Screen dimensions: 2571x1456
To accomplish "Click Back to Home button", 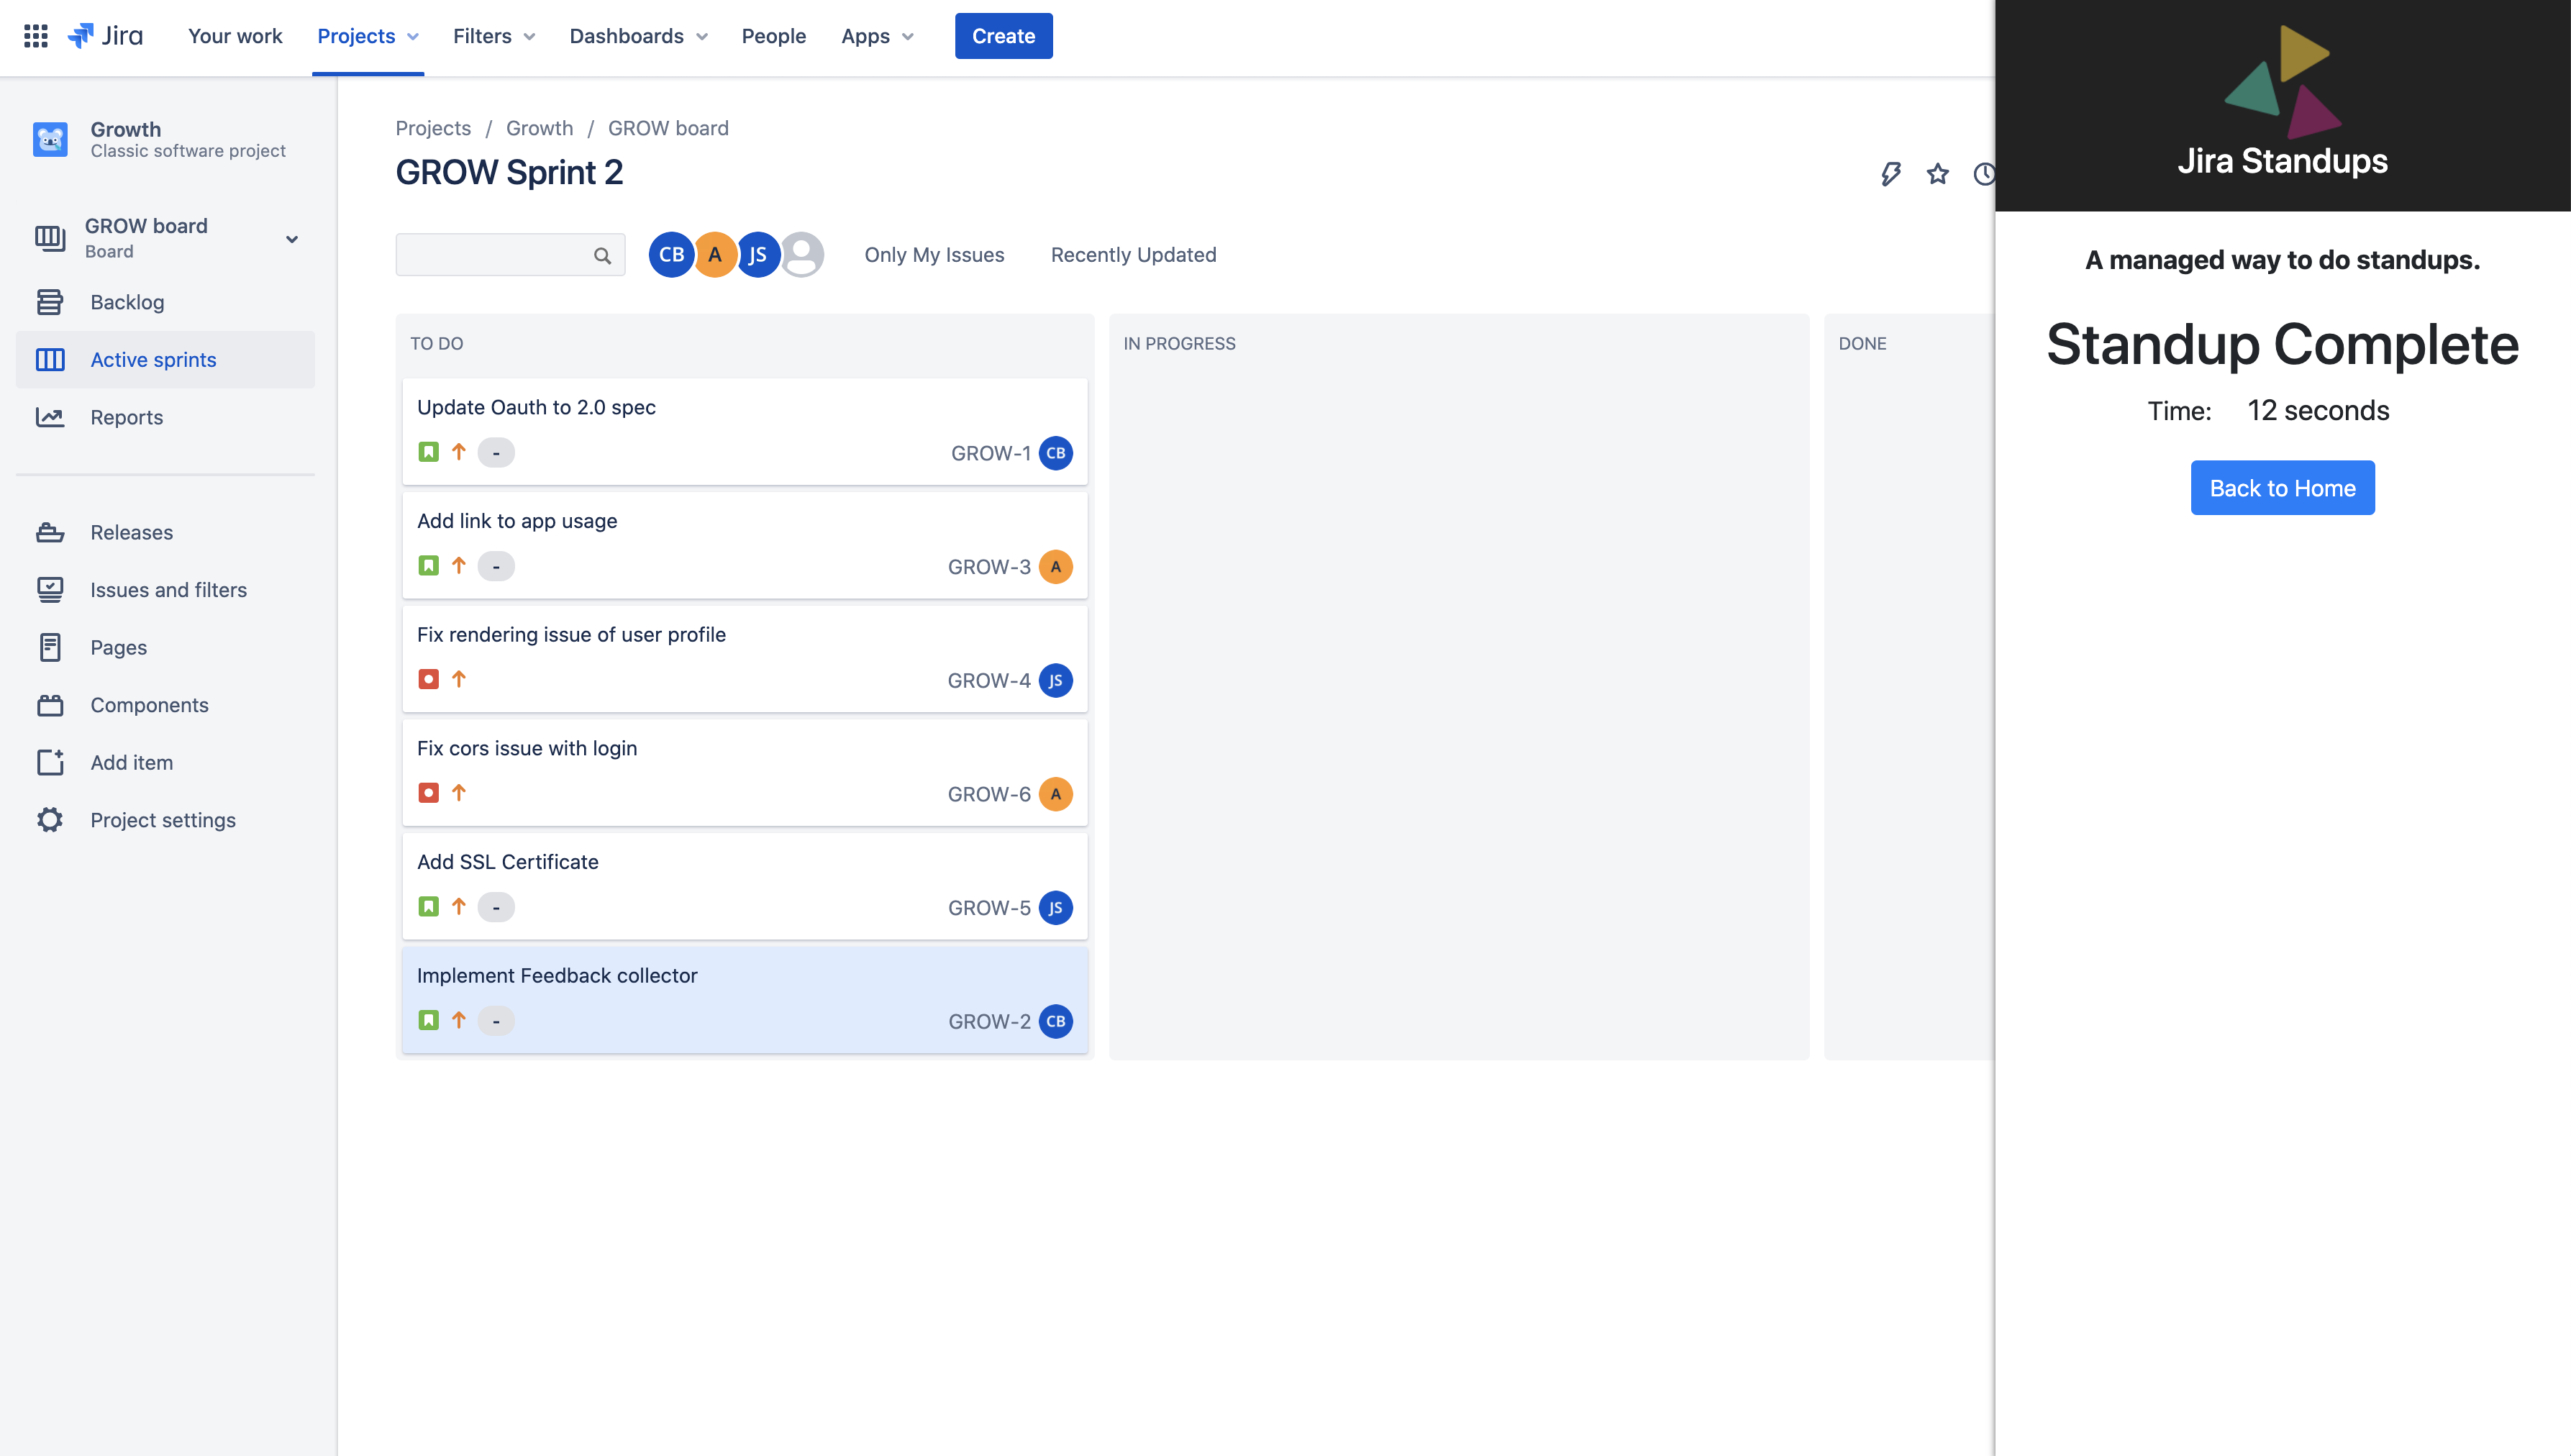I will coord(2282,488).
